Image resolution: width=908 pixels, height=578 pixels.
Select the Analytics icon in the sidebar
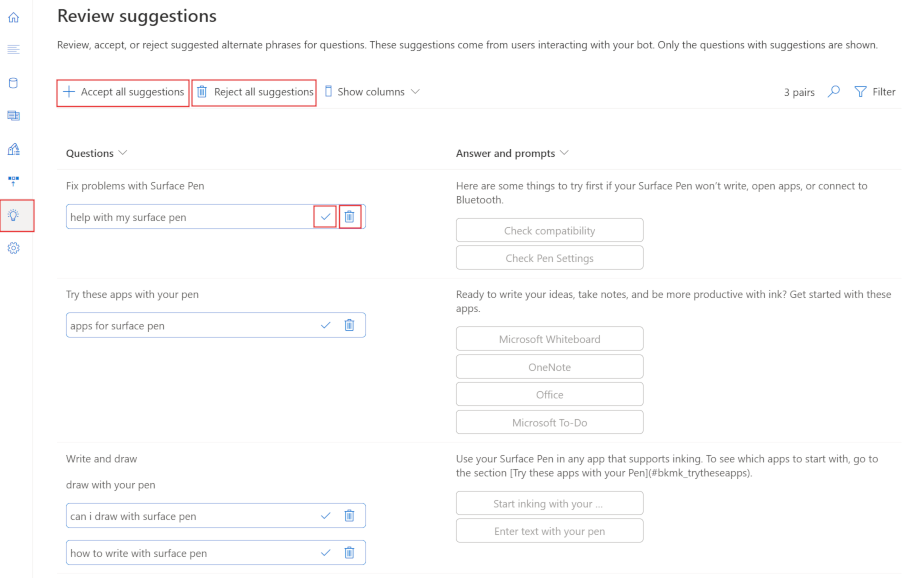[x=13, y=149]
